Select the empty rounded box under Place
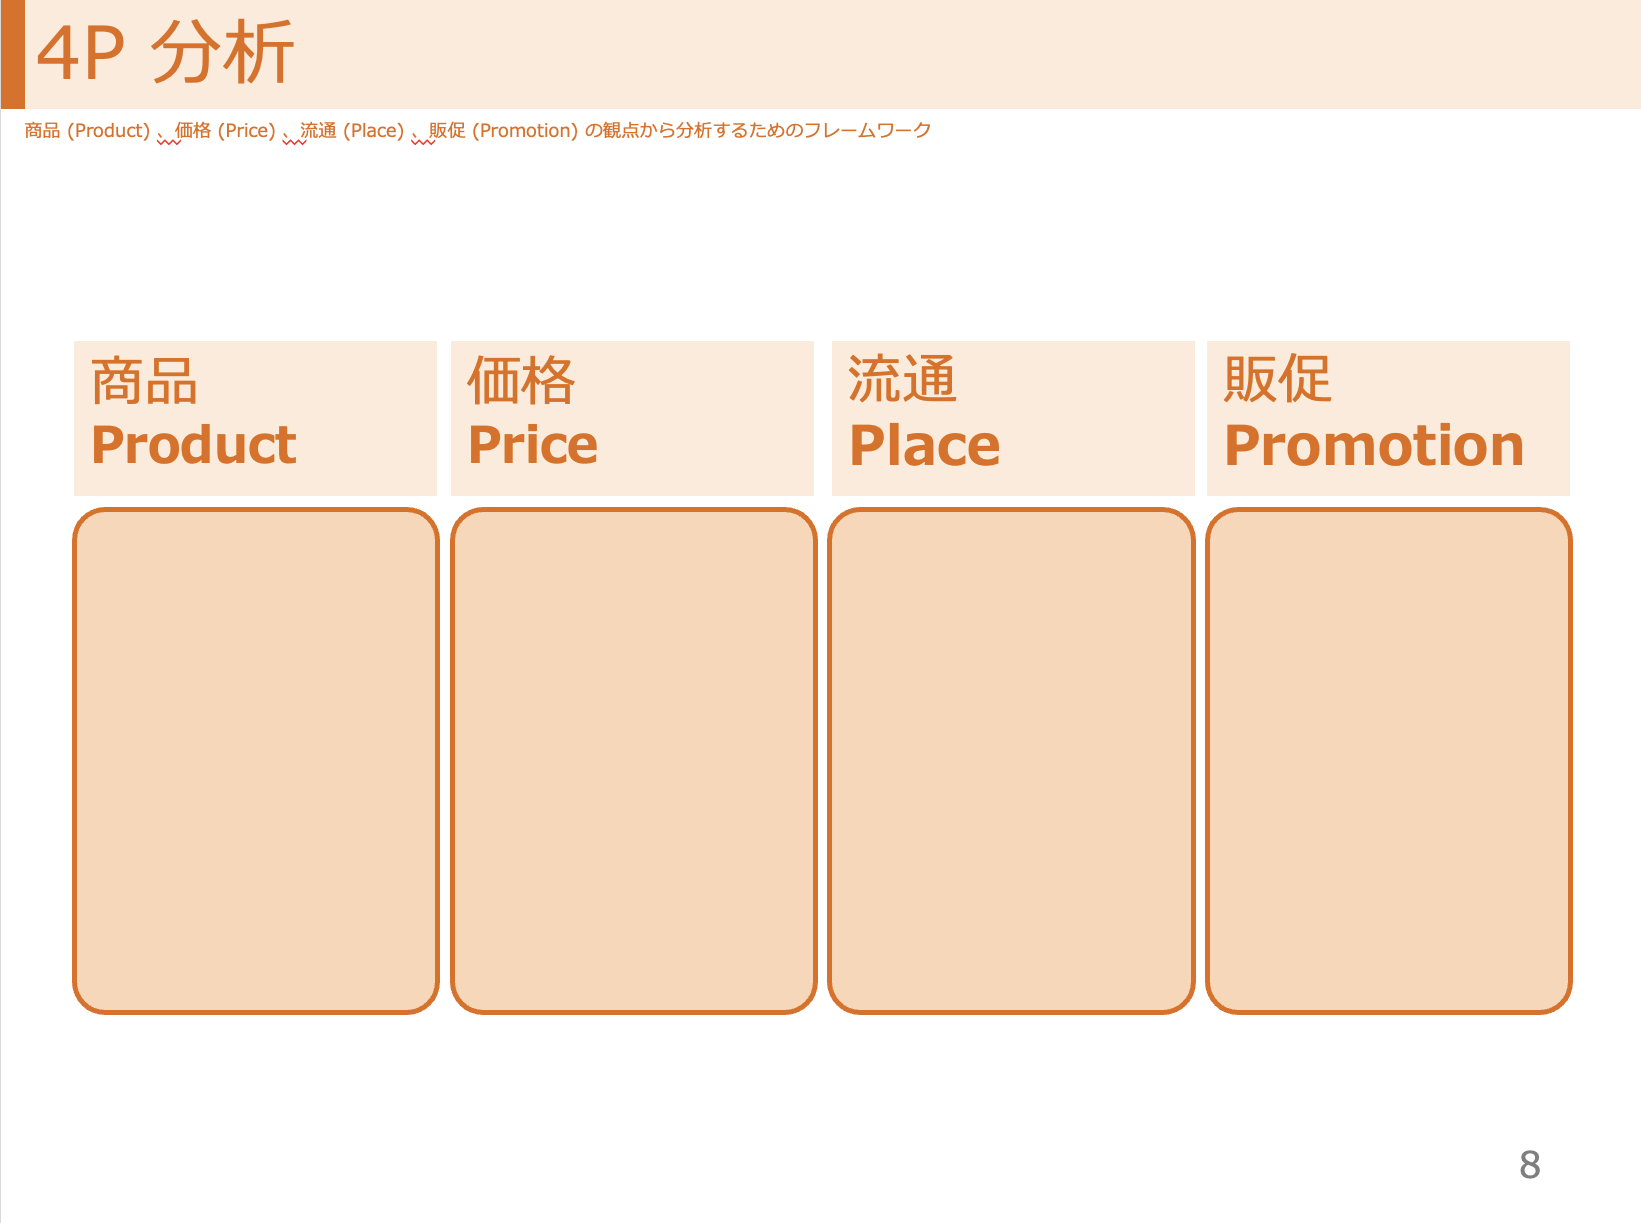This screenshot has width=1641, height=1223. [1011, 761]
